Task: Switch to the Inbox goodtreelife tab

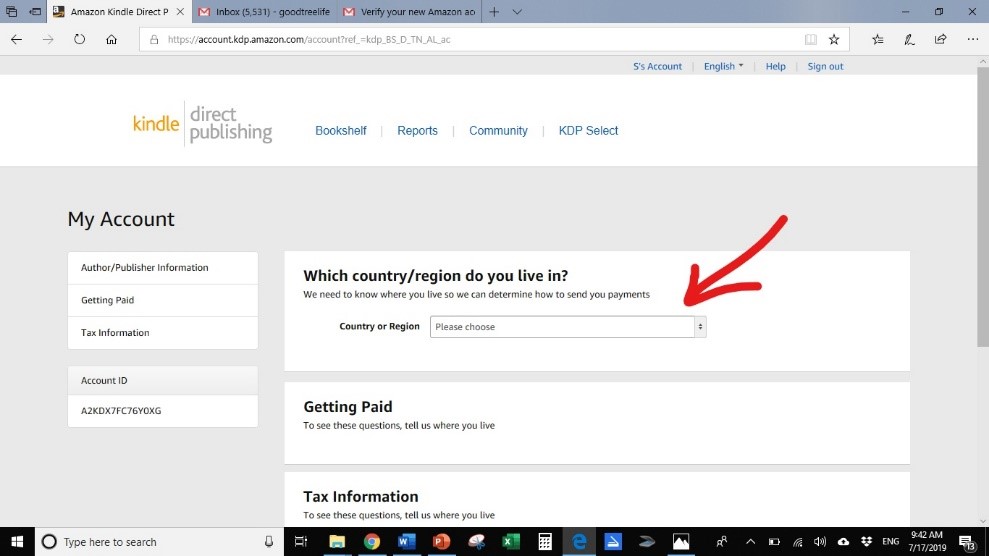Action: pos(264,11)
